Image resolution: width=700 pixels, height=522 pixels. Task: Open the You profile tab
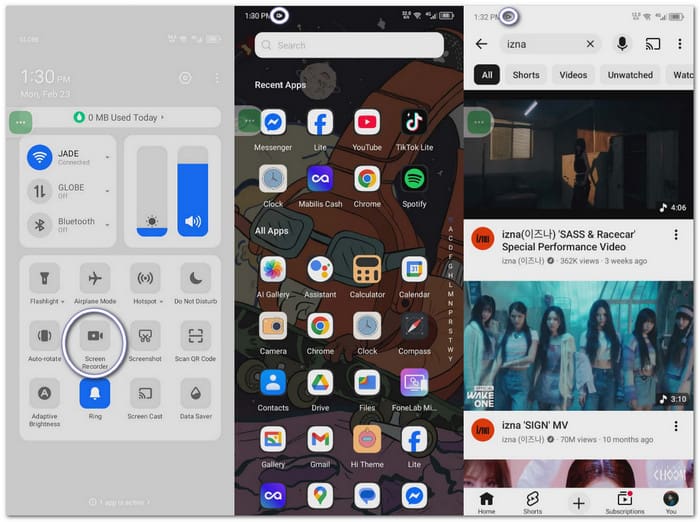pyautogui.click(x=671, y=502)
